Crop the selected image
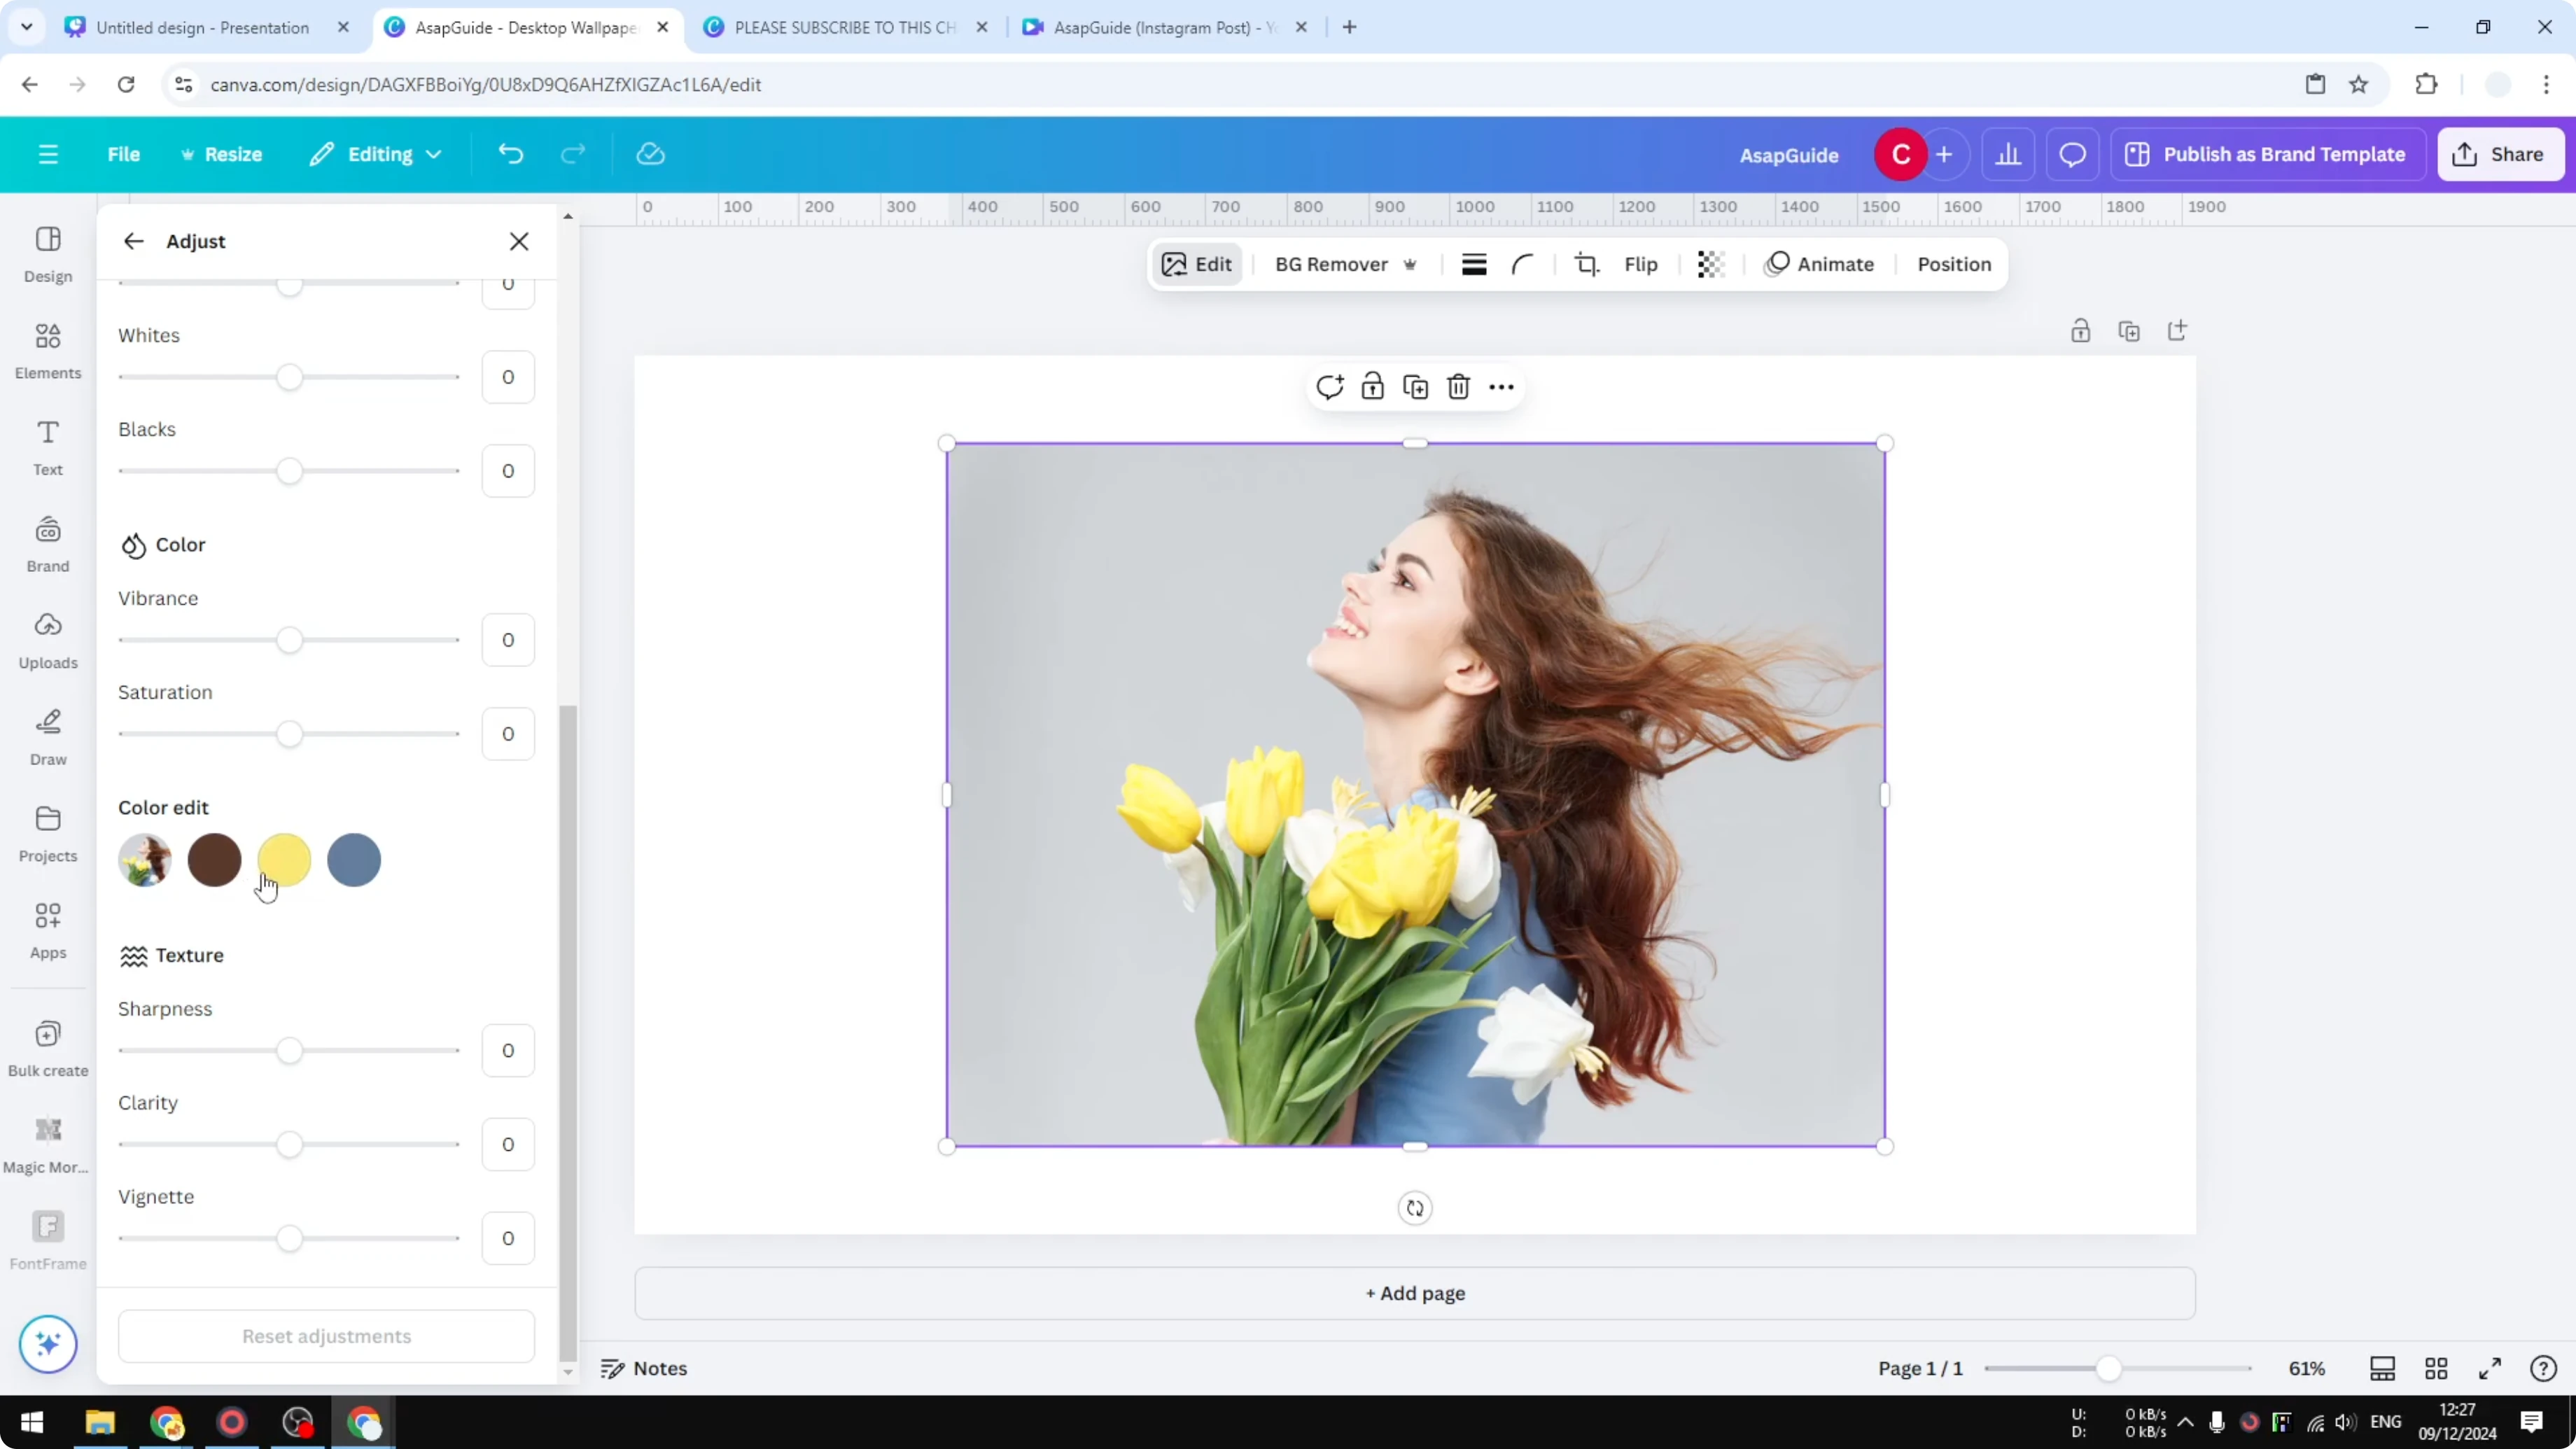This screenshot has width=2576, height=1449. tap(1588, 264)
